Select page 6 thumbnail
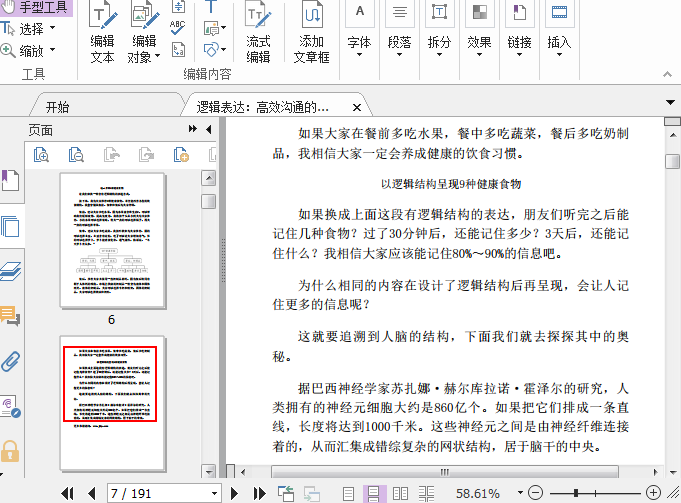This screenshot has height=503, width=681. (112, 240)
